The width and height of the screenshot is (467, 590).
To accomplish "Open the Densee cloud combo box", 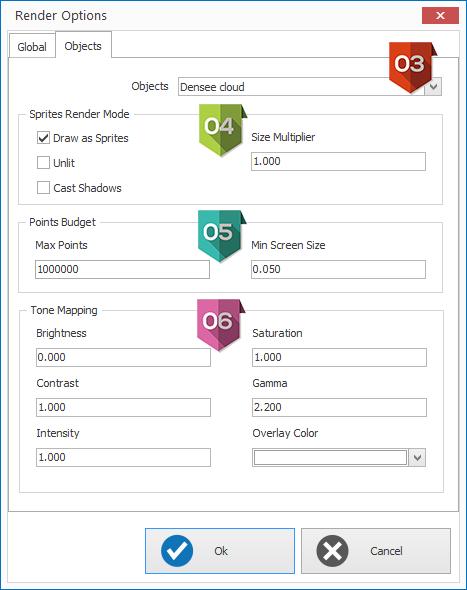I will click(302, 87).
